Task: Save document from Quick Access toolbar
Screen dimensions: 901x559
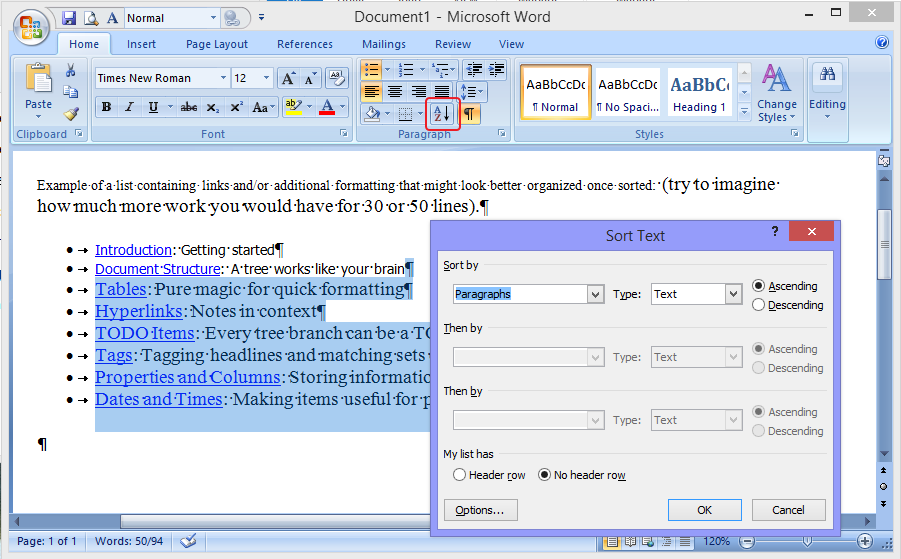Action: (69, 18)
